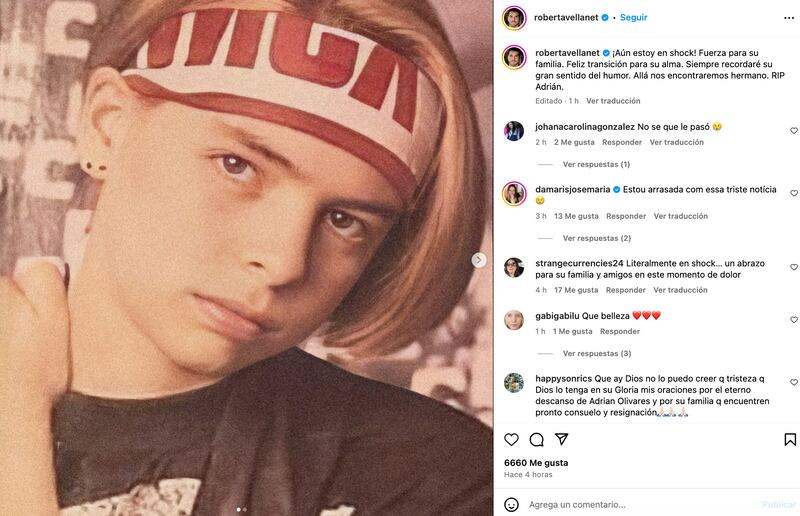Screen dimensions: 800x516
Task: Like johanacarolinagonzalez's comment
Action: tap(794, 131)
